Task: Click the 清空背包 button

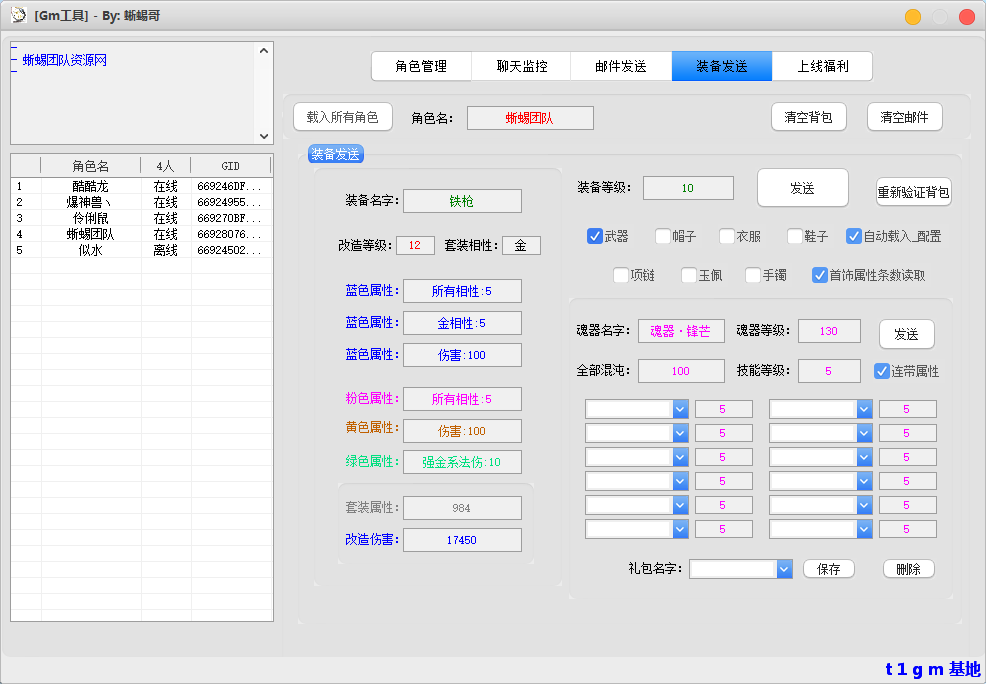Action: (x=809, y=117)
